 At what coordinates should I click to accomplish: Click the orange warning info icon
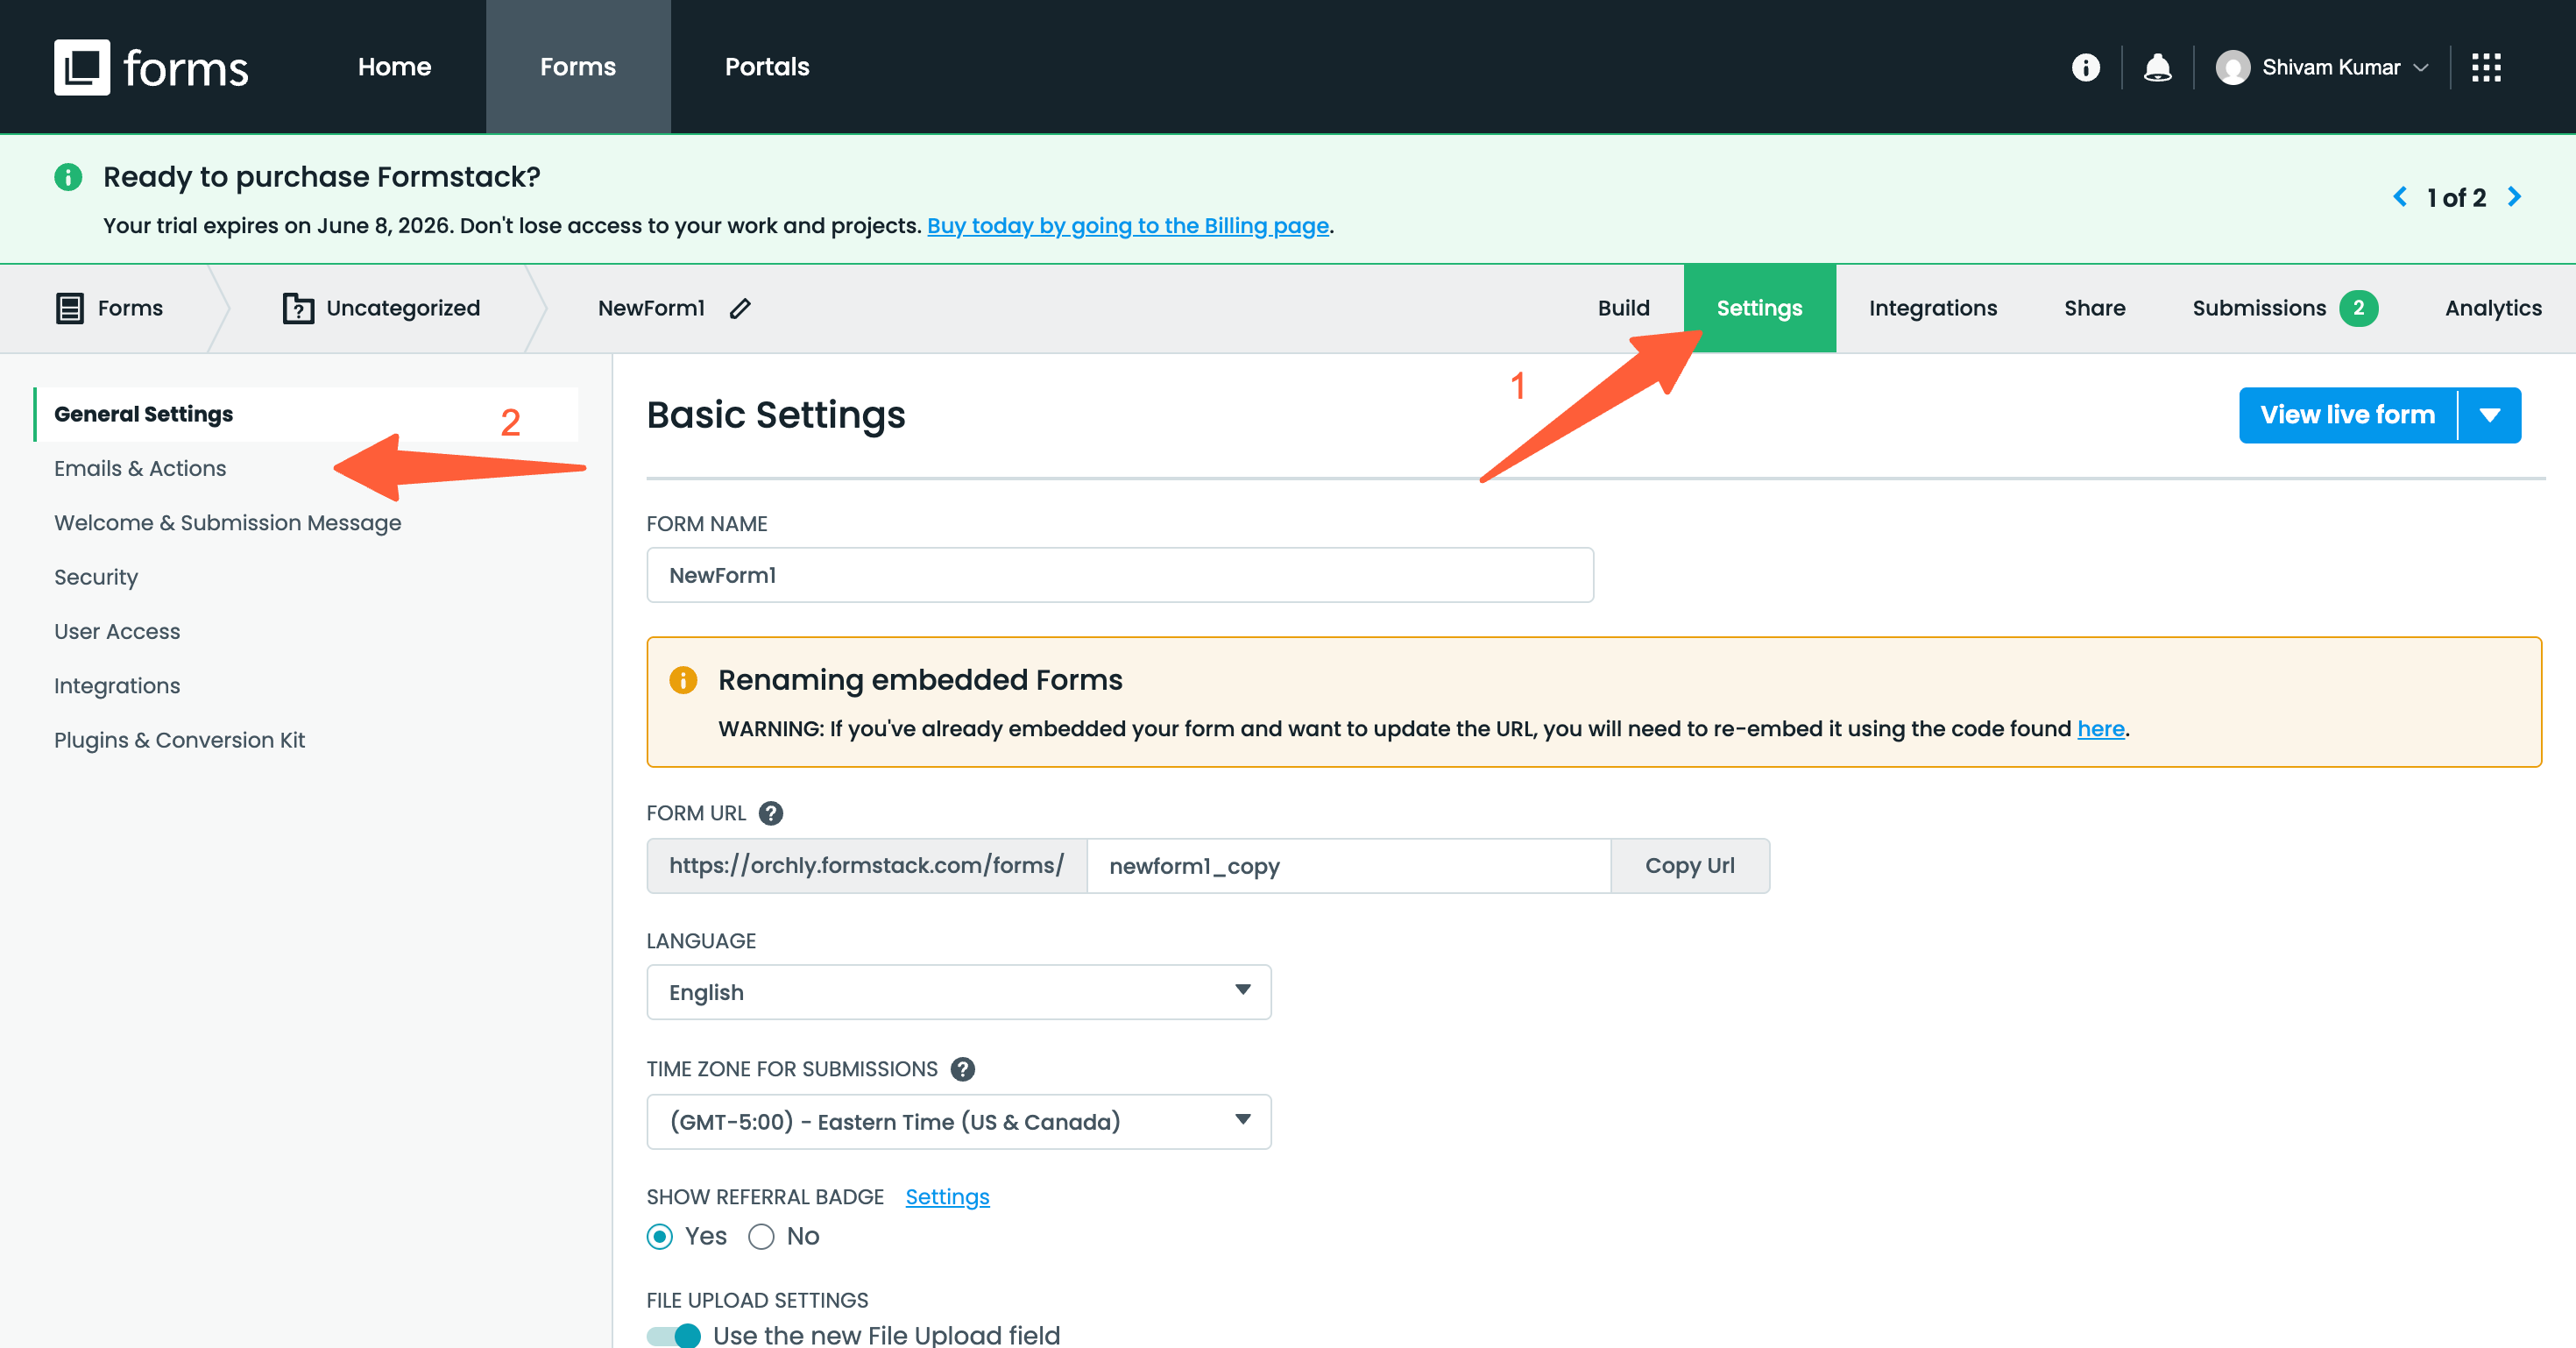(x=683, y=680)
